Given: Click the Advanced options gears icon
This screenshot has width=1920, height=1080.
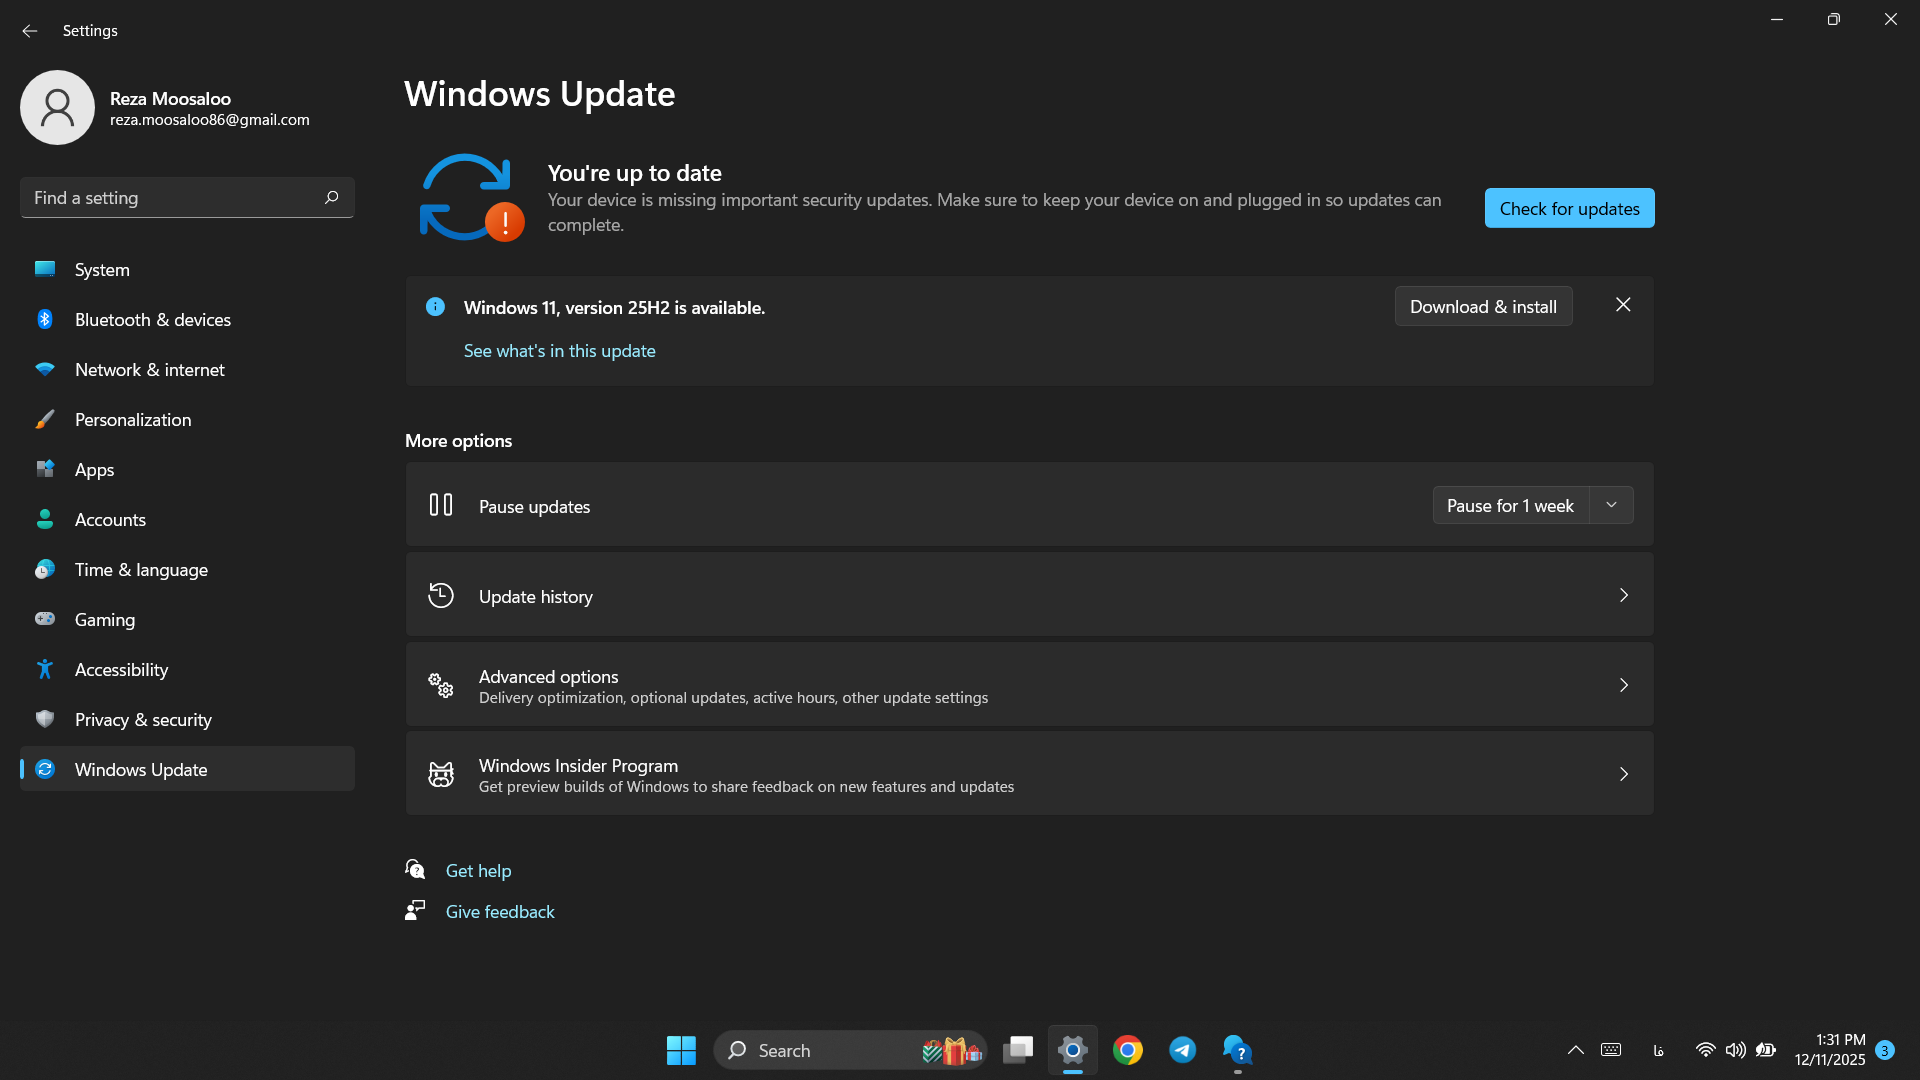Looking at the screenshot, I should (441, 685).
